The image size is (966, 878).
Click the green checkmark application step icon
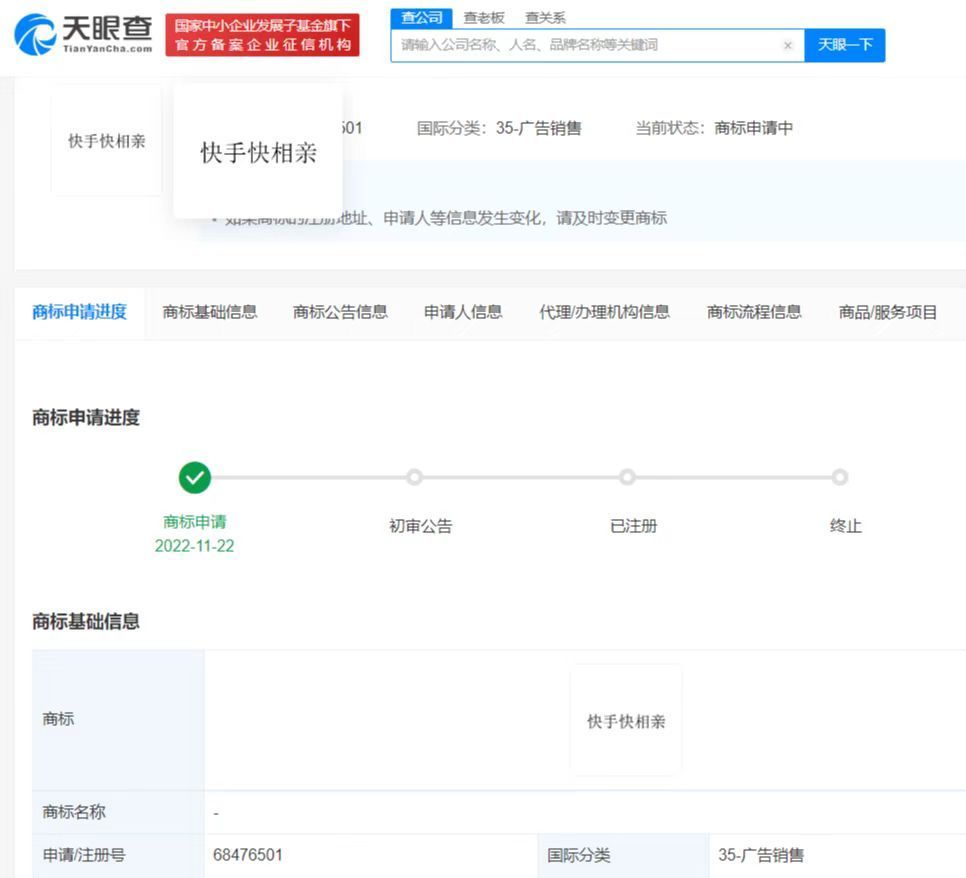point(195,478)
